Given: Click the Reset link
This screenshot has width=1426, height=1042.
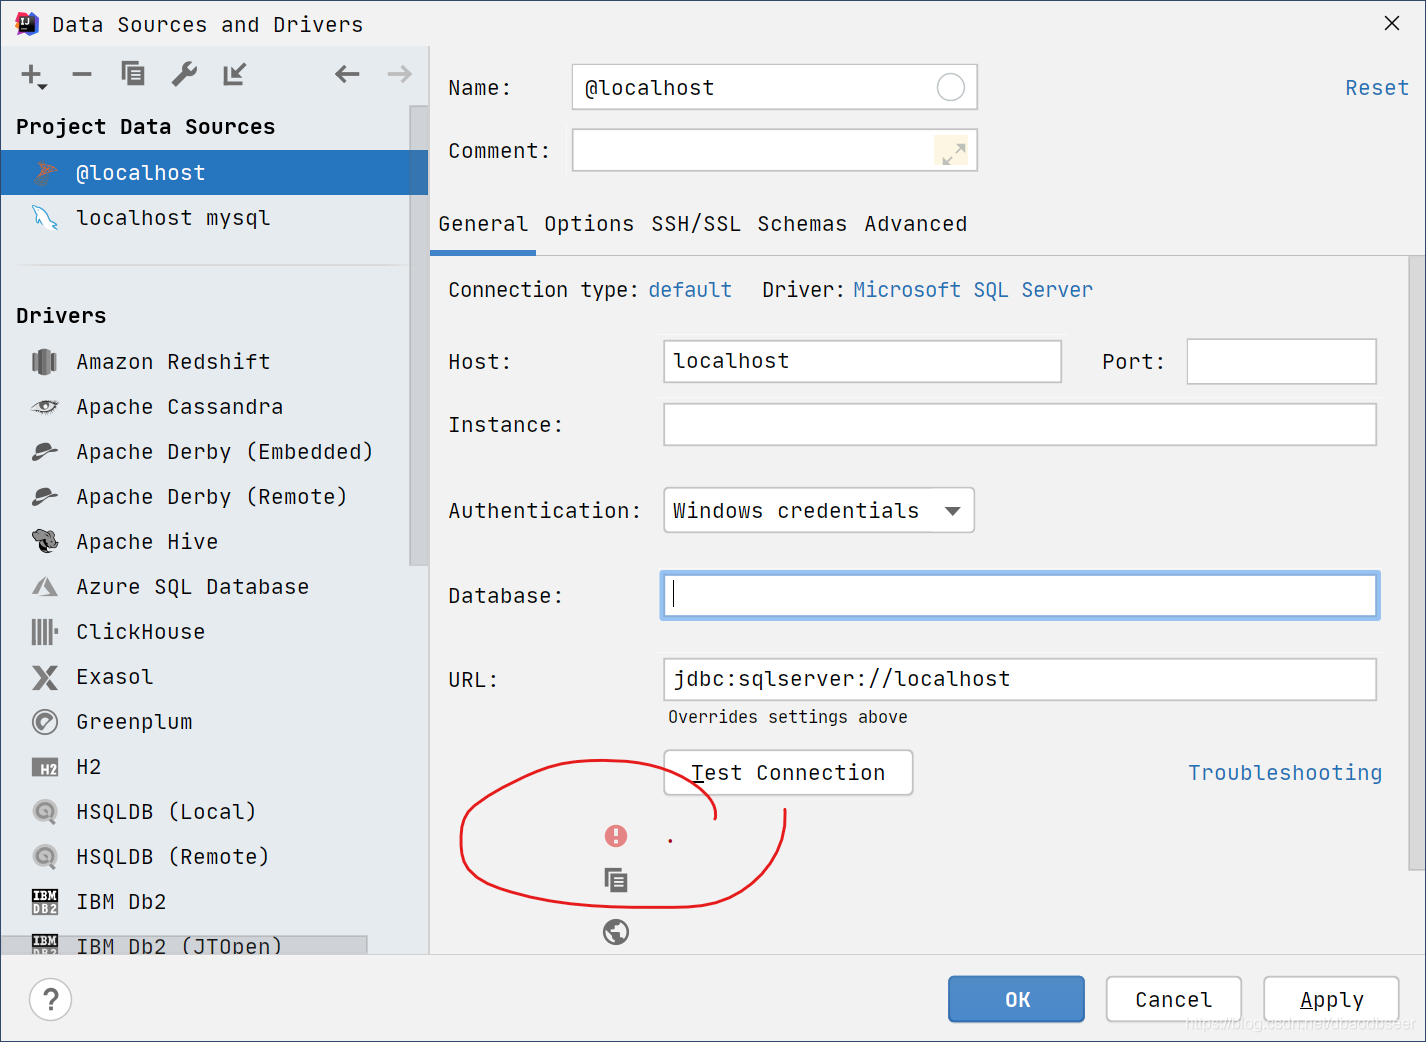Looking at the screenshot, I should [x=1376, y=88].
